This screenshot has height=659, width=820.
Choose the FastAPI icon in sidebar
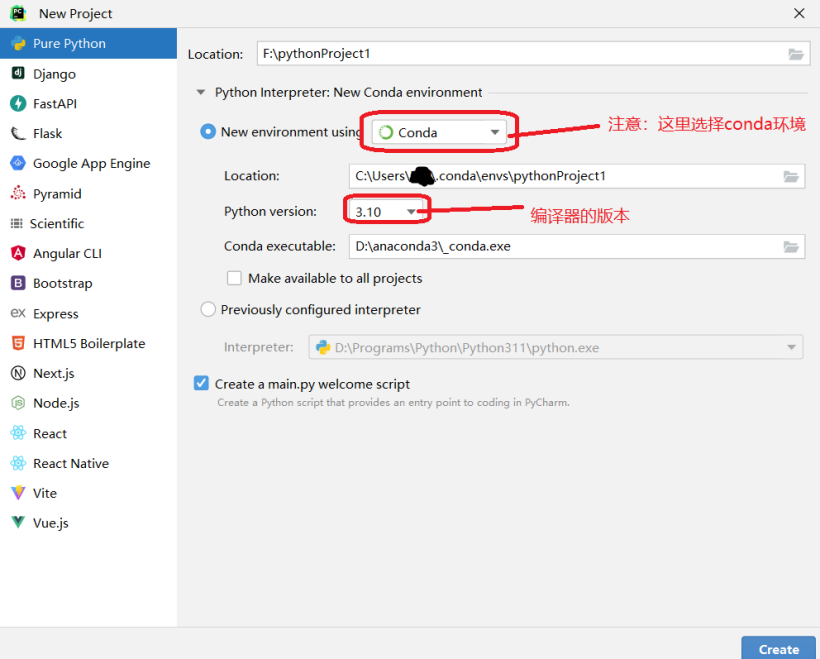tap(17, 104)
